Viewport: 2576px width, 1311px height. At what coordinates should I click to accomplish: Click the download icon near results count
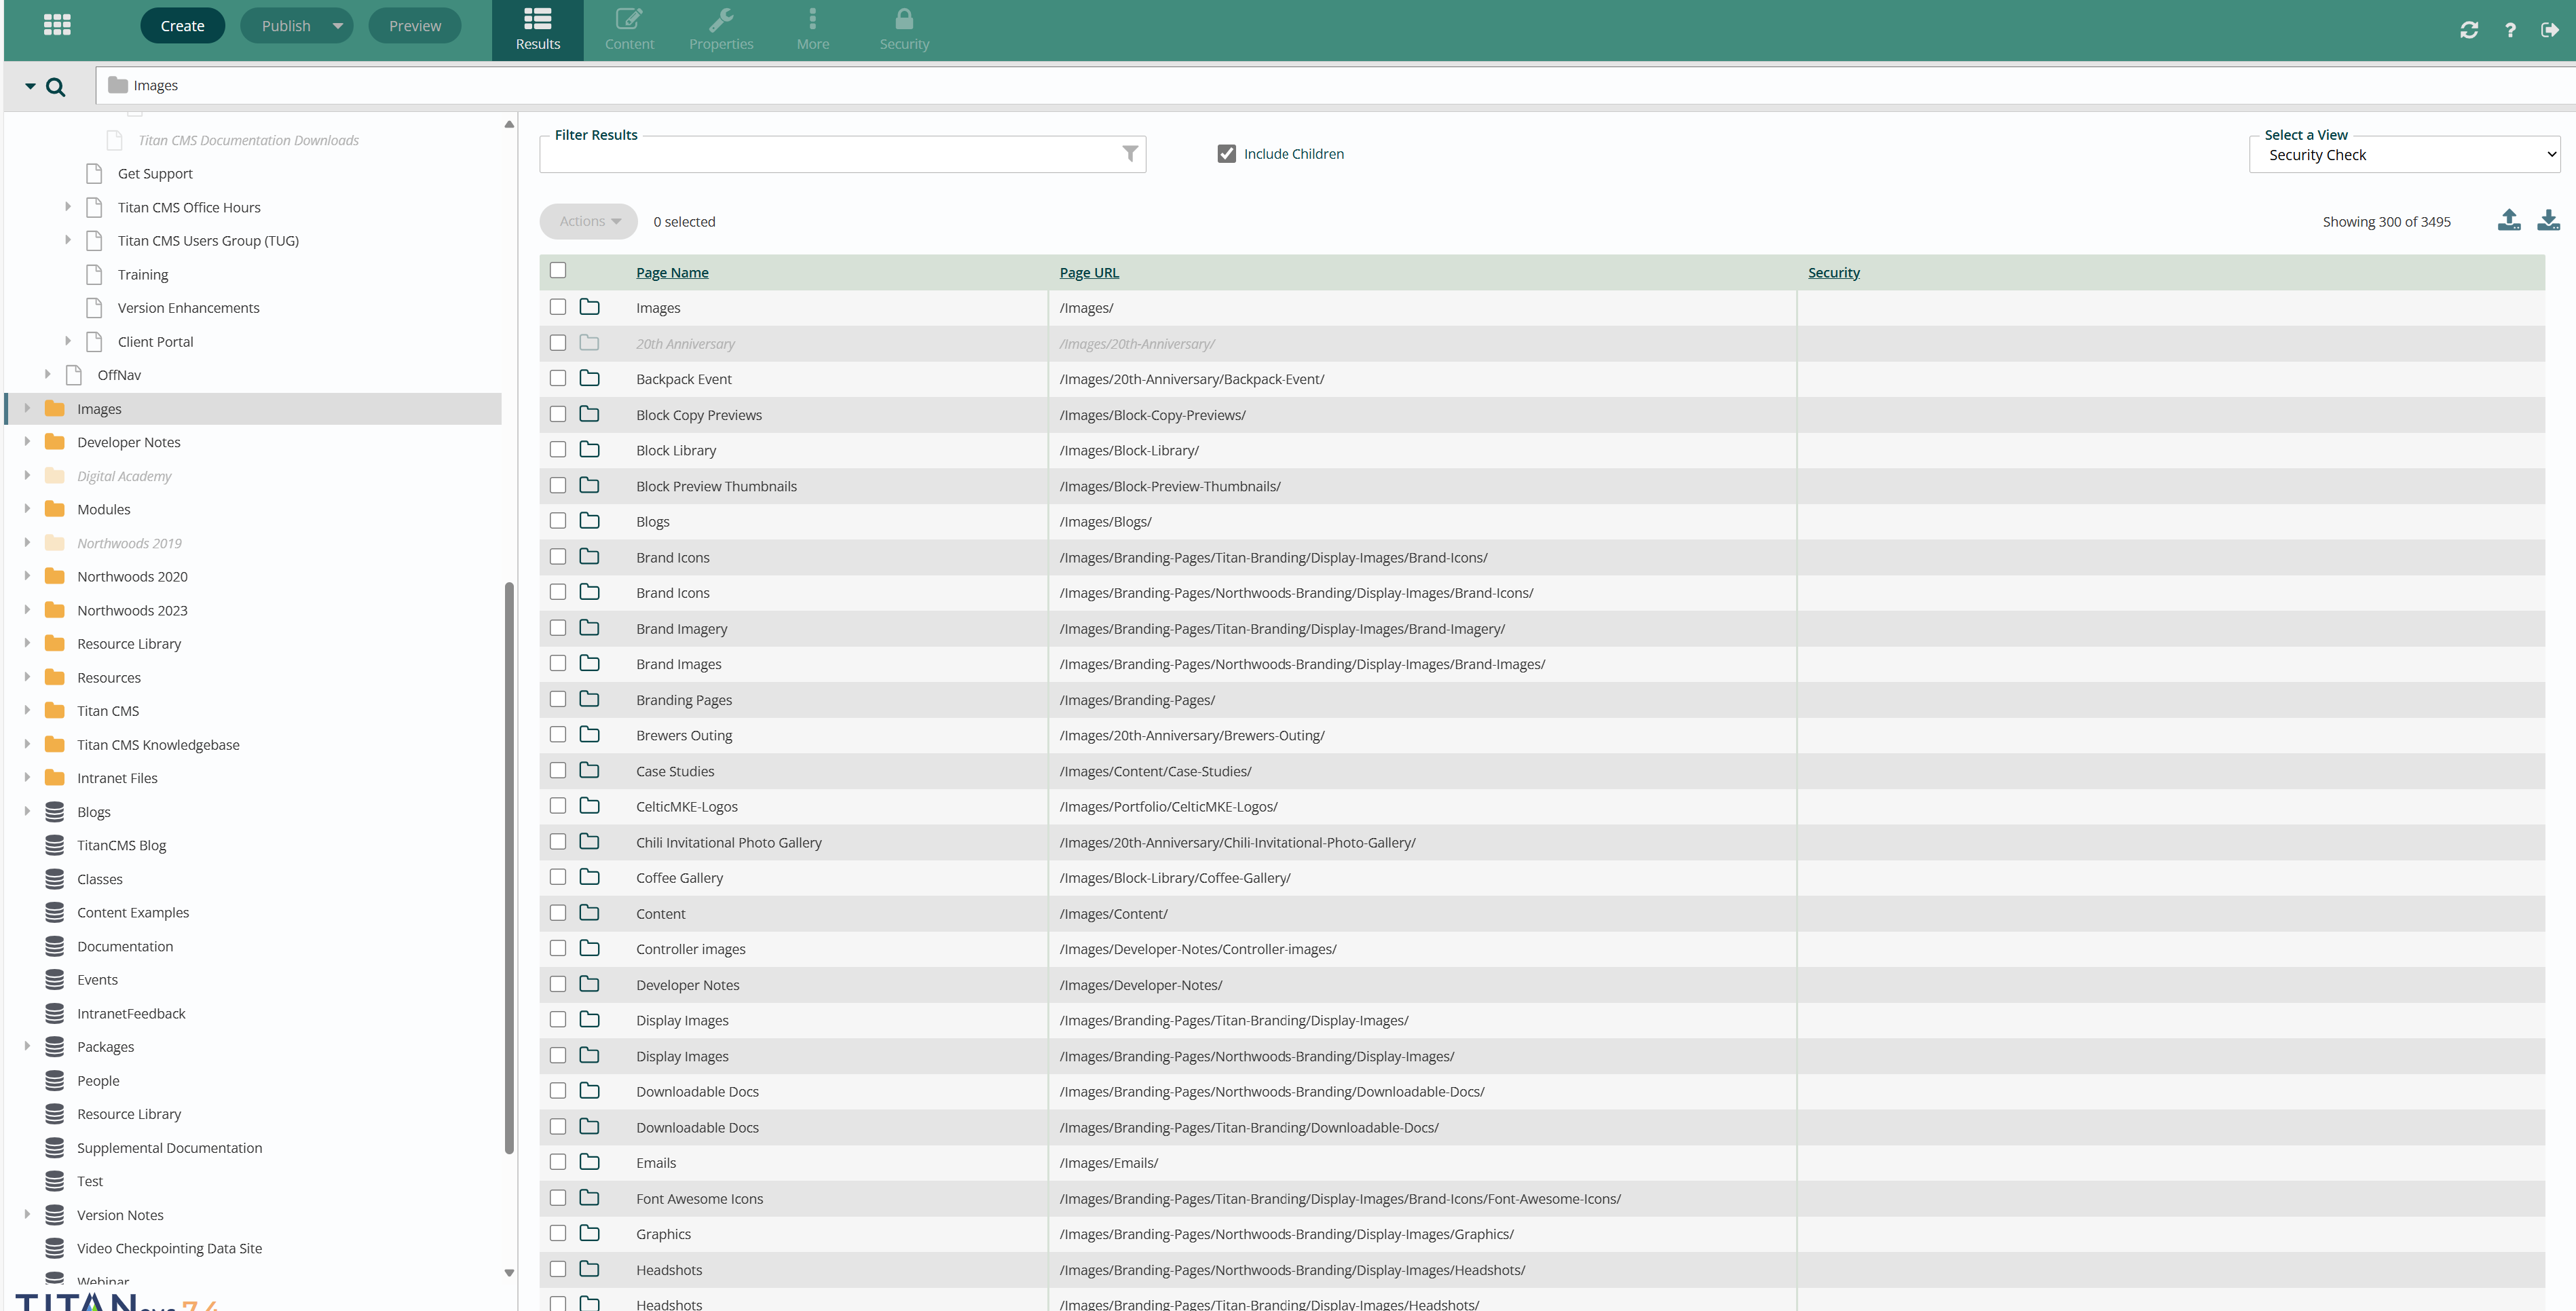click(2549, 221)
